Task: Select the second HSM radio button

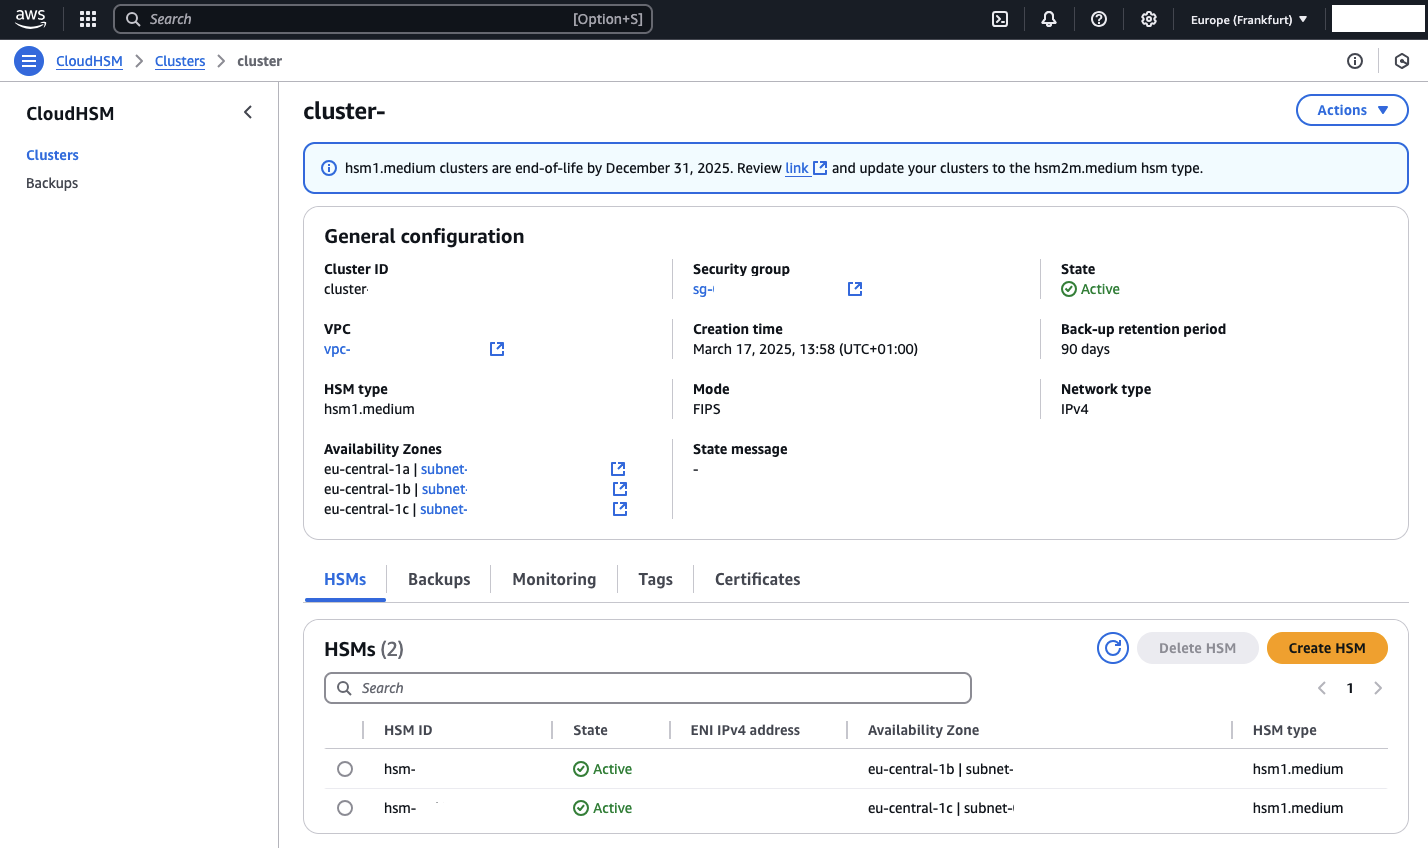Action: pyautogui.click(x=345, y=808)
